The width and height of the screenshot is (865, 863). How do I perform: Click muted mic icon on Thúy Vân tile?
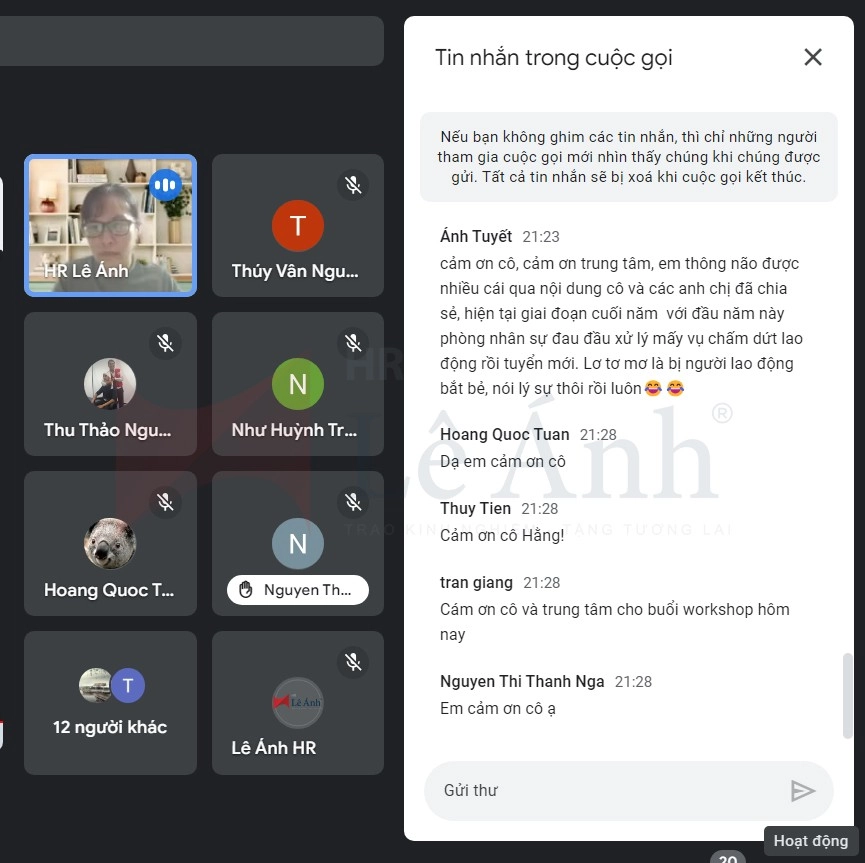click(353, 185)
